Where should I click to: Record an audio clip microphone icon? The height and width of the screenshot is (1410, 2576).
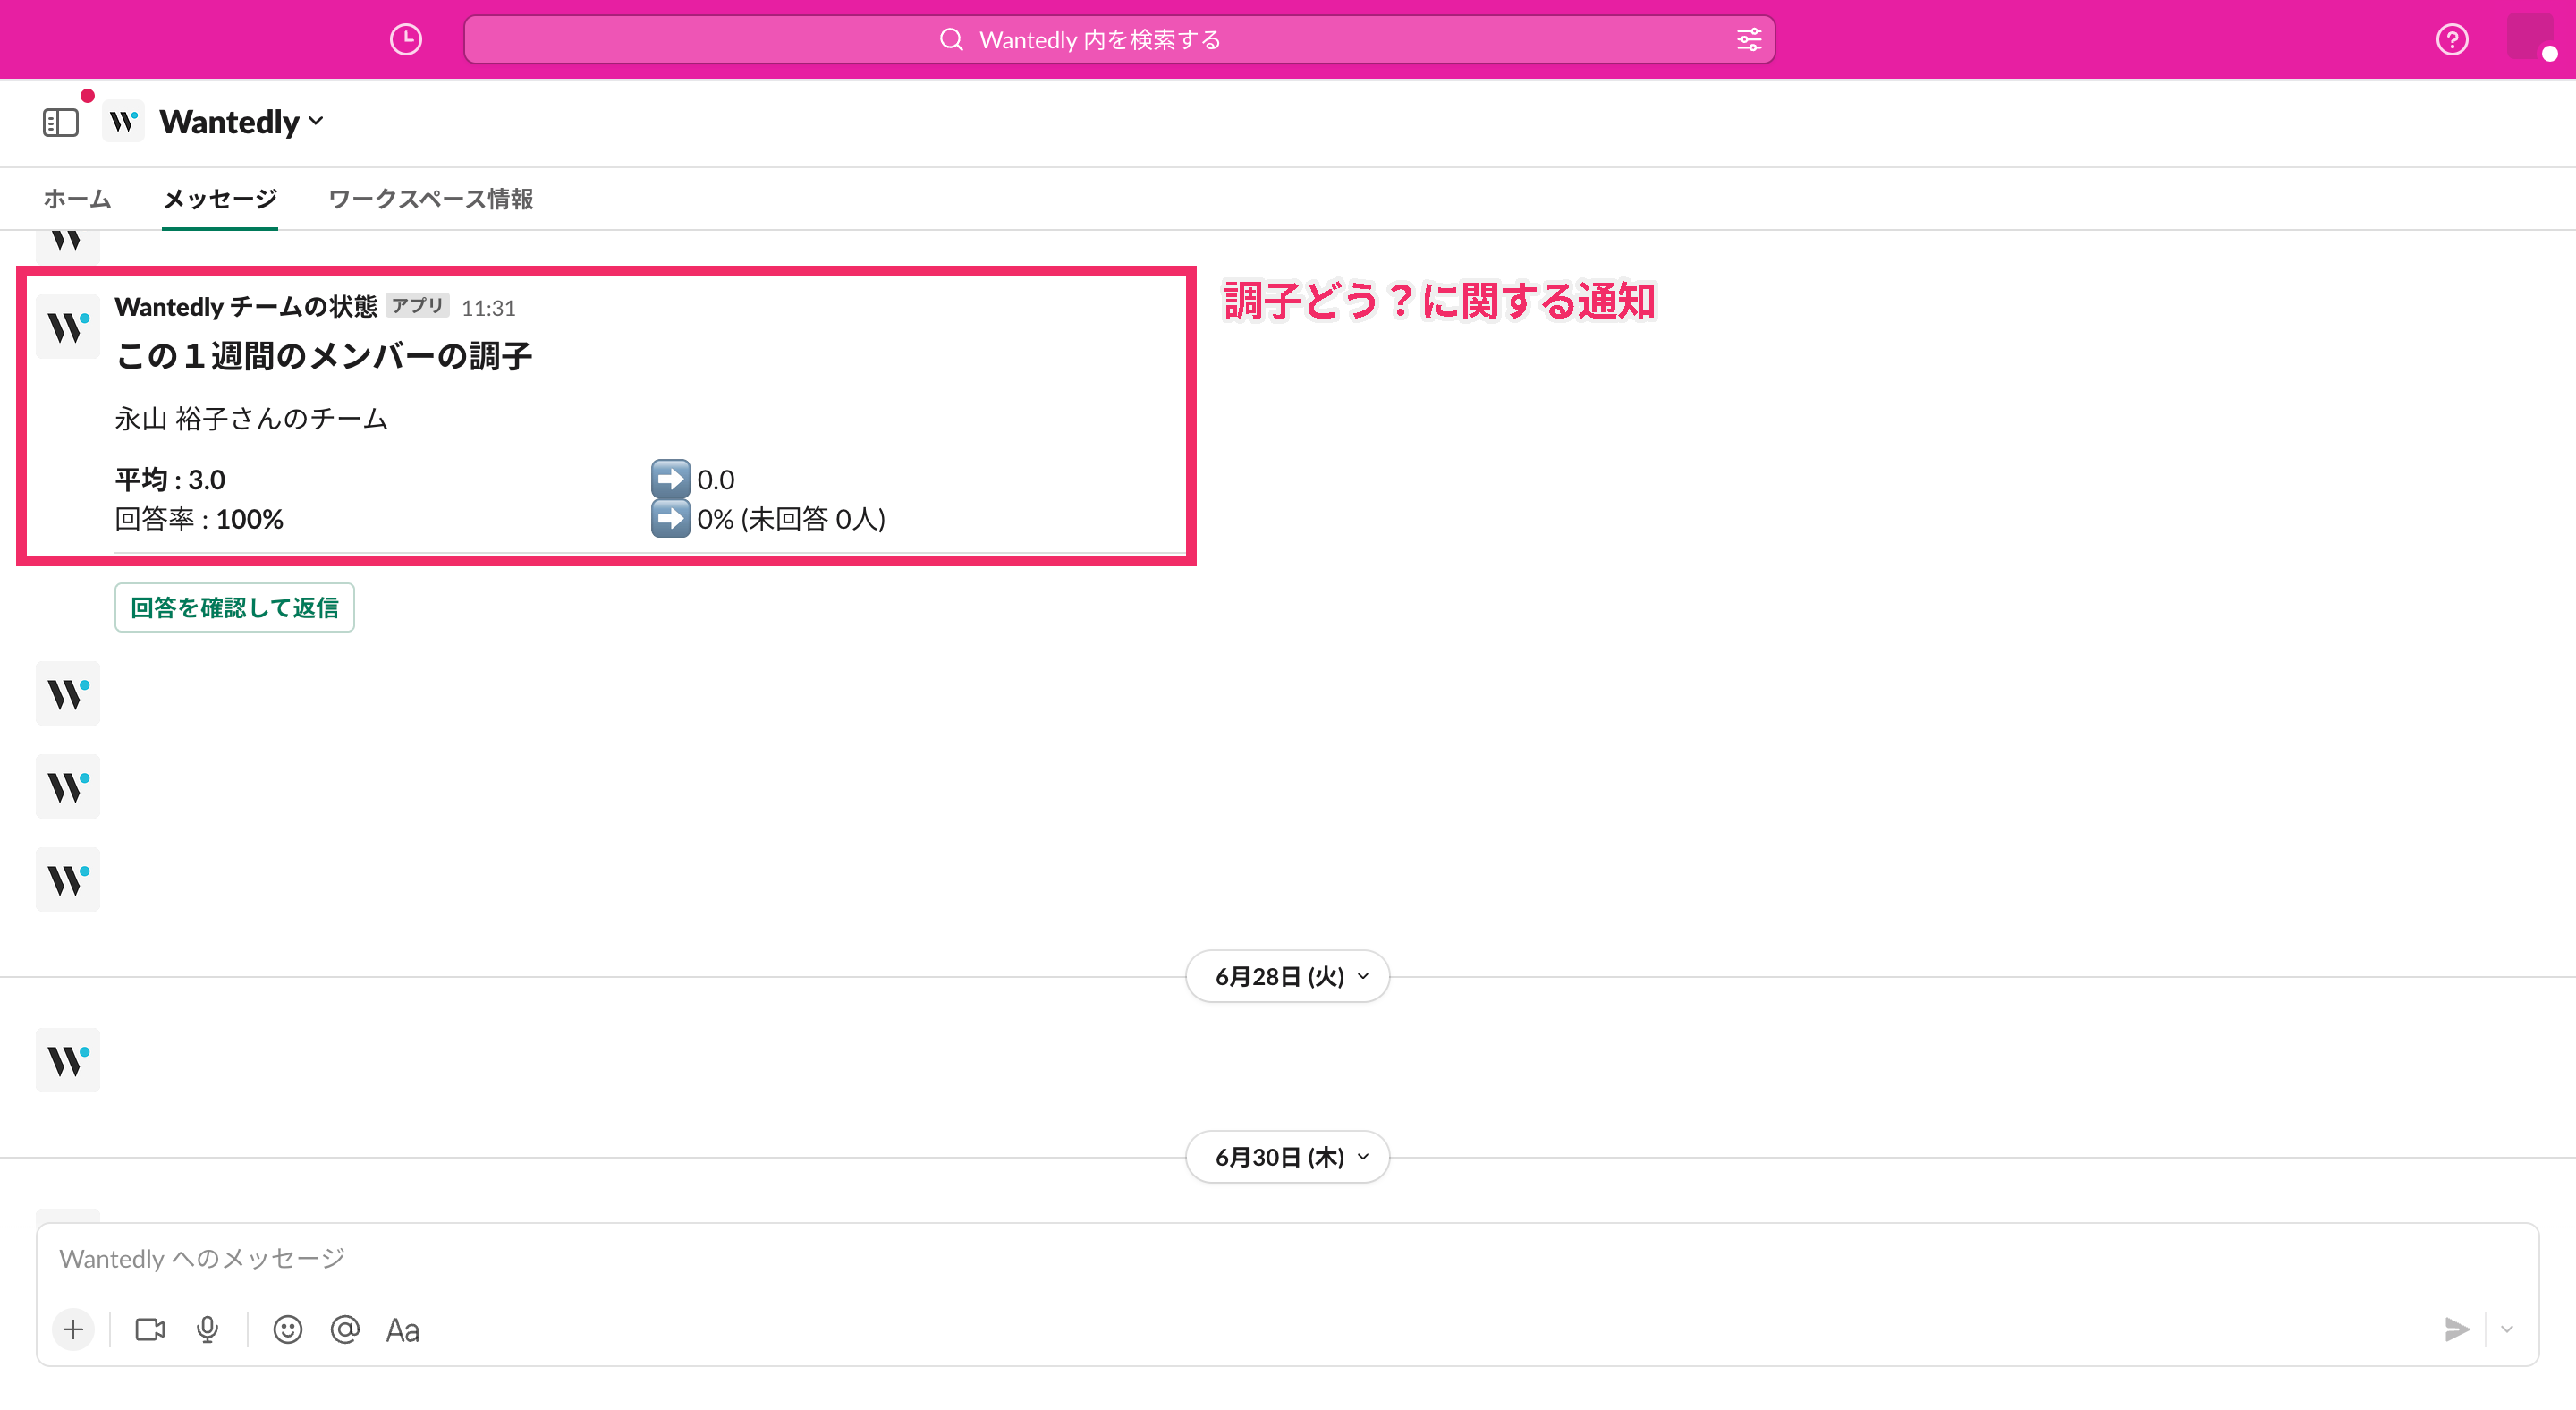pos(207,1329)
